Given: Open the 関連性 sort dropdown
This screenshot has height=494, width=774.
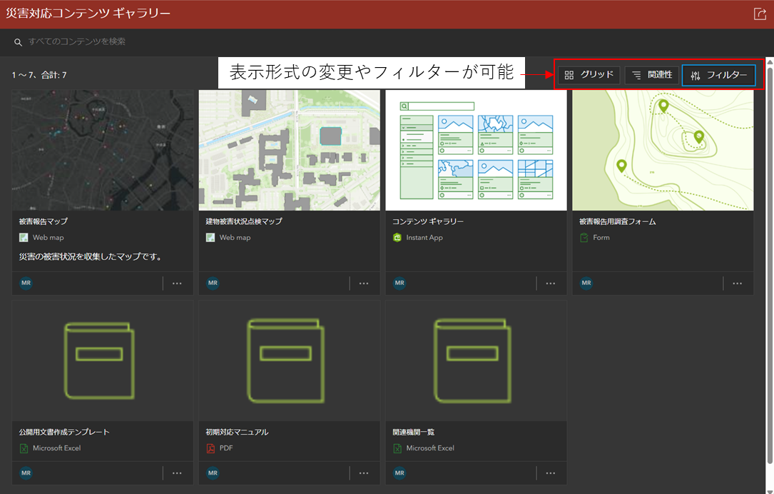Looking at the screenshot, I should tap(651, 75).
